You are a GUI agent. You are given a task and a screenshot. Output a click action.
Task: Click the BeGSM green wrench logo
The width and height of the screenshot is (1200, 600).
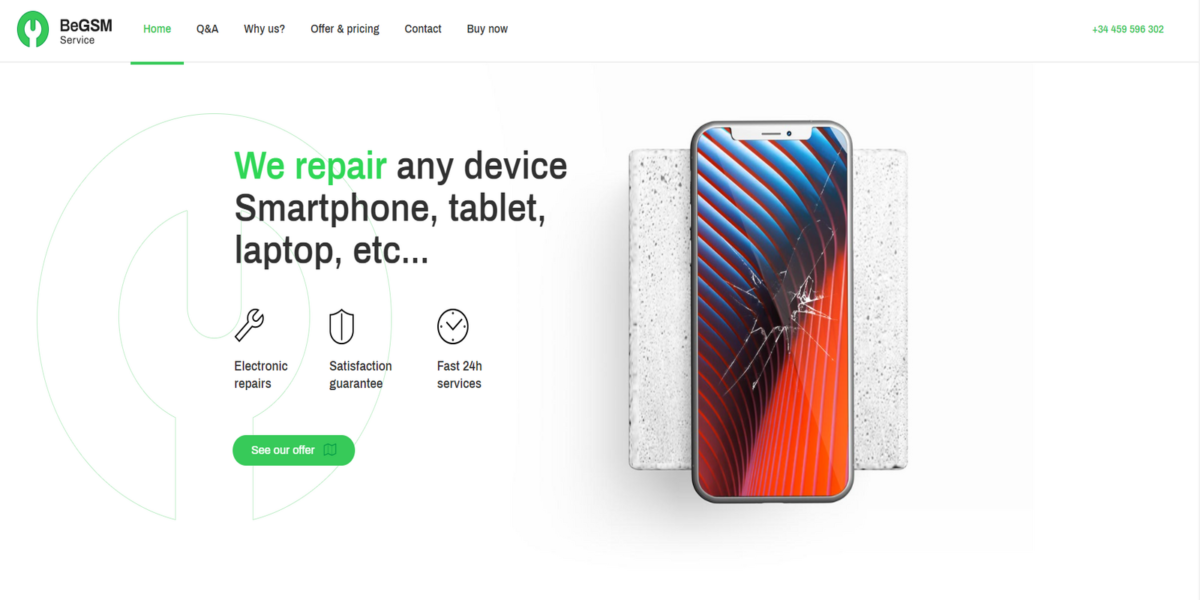(33, 29)
